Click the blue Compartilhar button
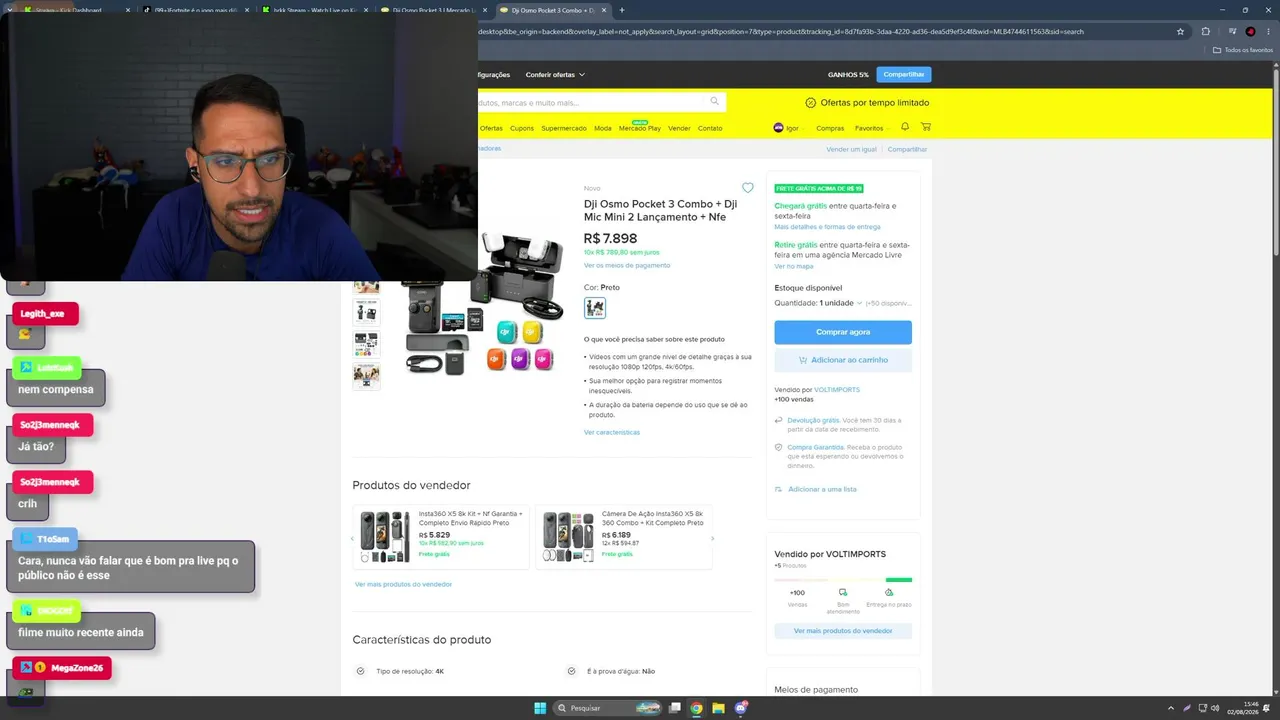 click(904, 74)
